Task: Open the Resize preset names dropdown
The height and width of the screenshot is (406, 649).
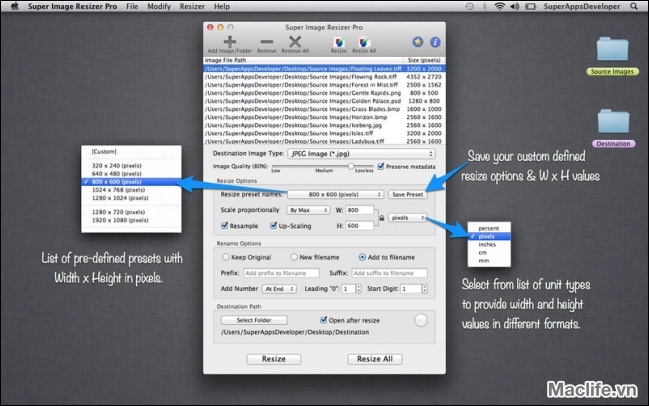Action: 335,194
